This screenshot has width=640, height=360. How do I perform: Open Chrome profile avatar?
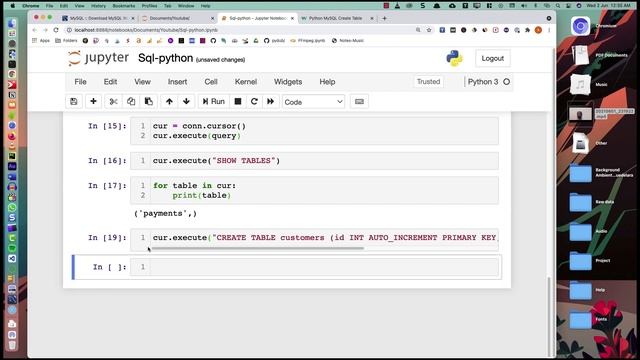coord(538,30)
